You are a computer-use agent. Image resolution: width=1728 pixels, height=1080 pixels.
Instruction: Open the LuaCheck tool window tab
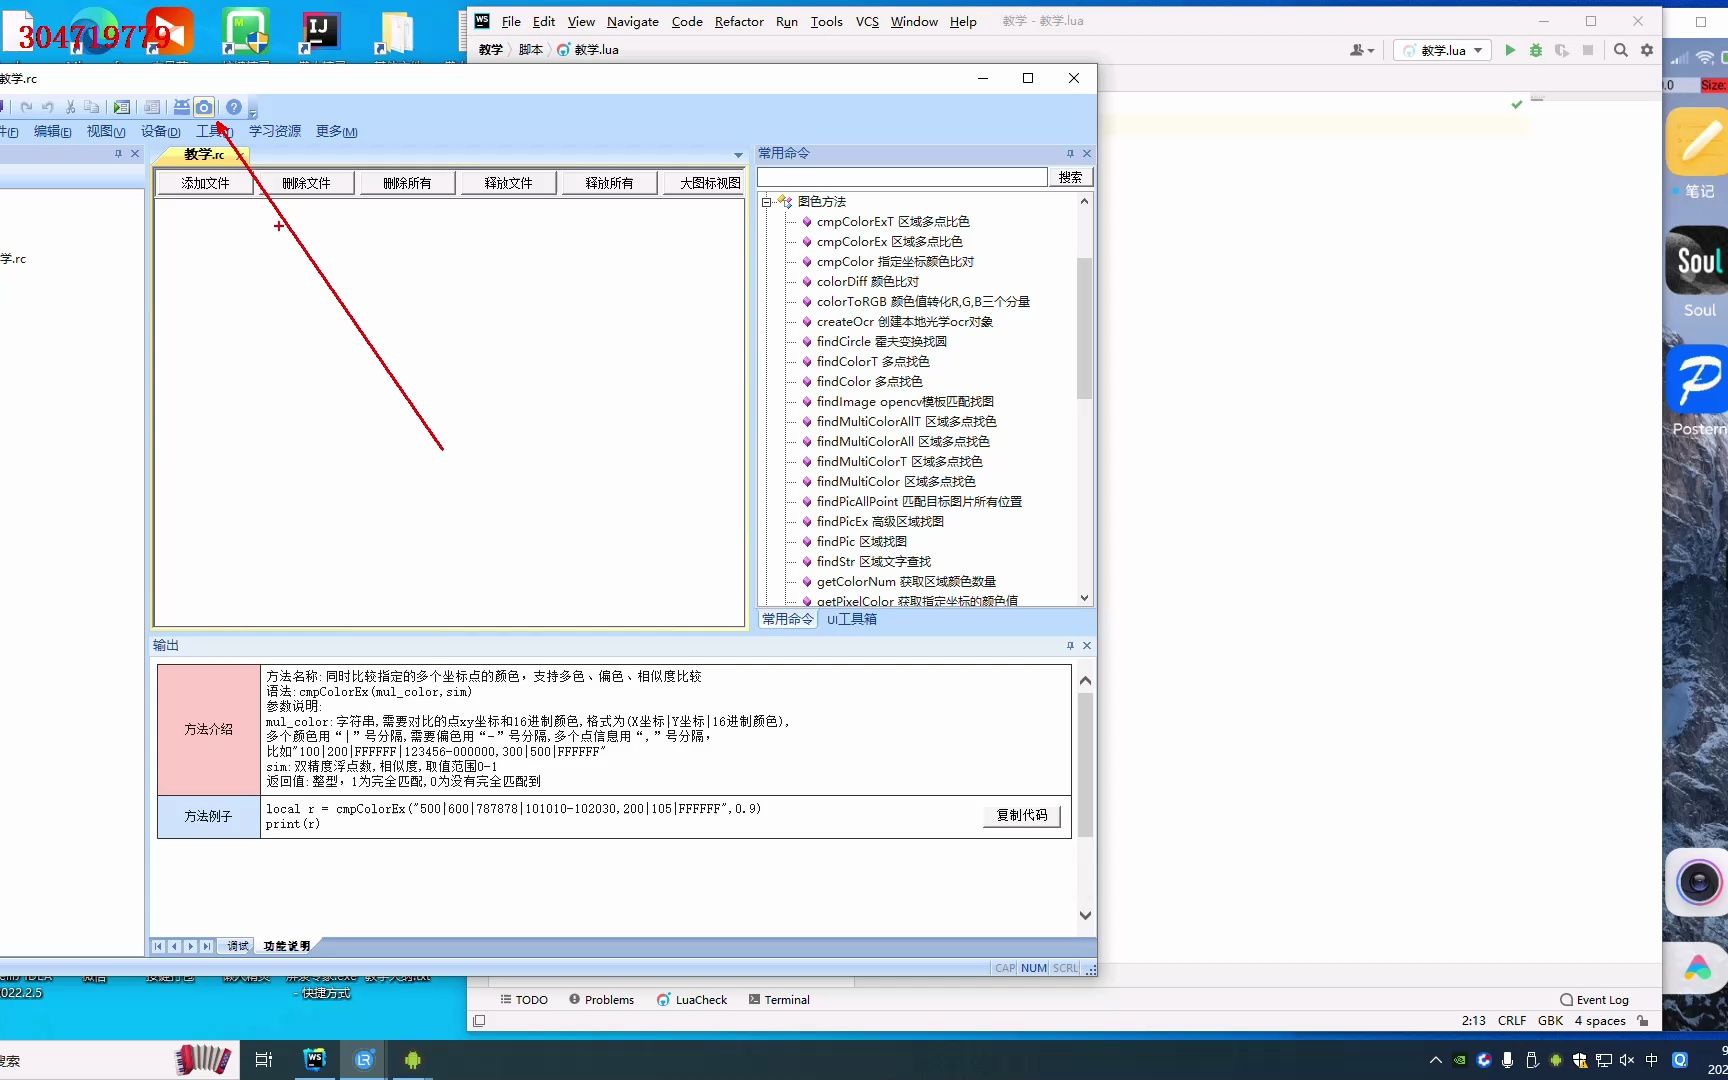click(692, 1000)
